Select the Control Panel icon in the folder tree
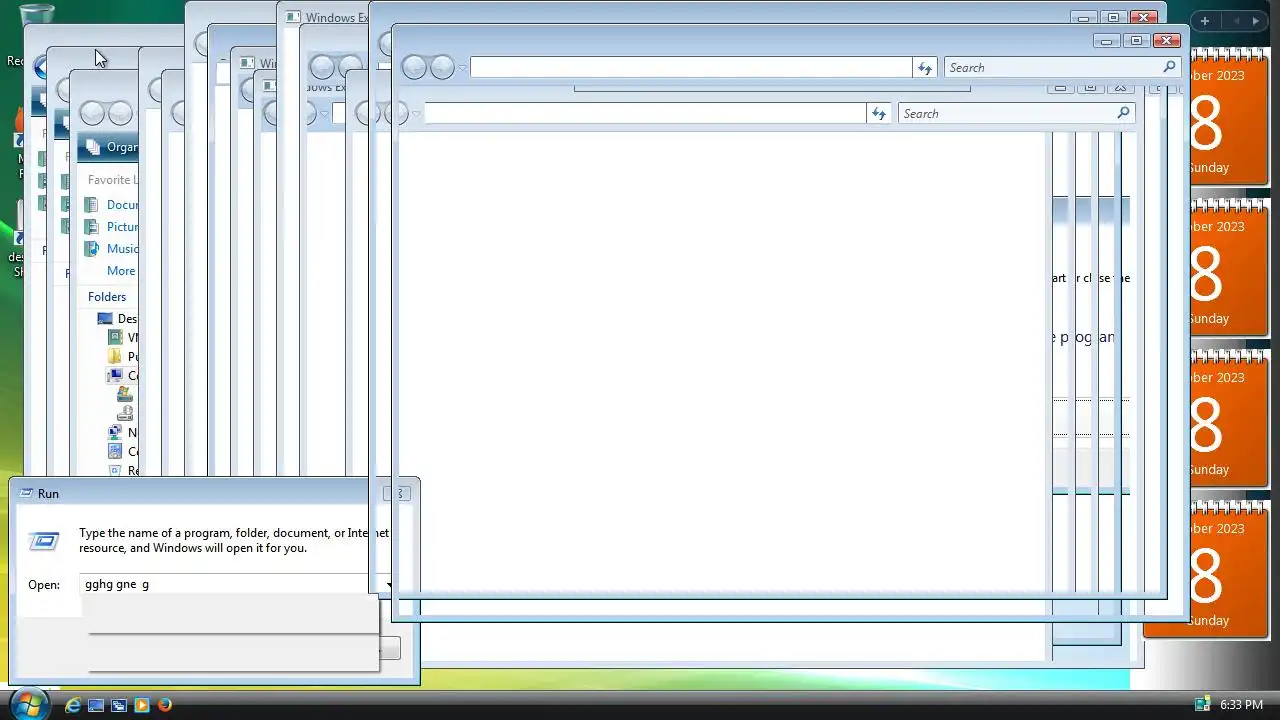The width and height of the screenshot is (1280, 720). [115, 452]
